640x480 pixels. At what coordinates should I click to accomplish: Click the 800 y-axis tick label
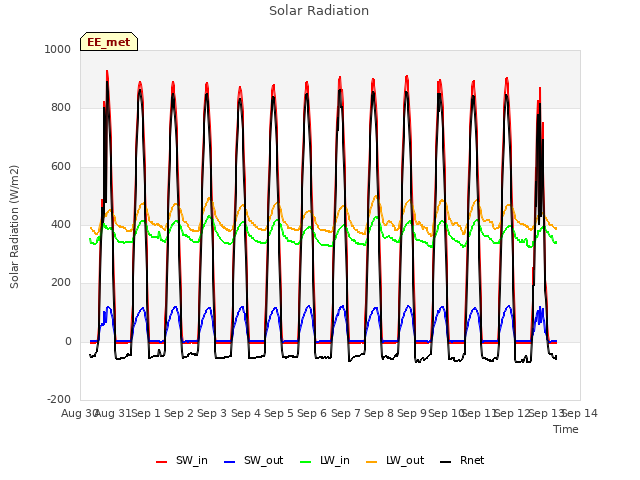click(61, 108)
